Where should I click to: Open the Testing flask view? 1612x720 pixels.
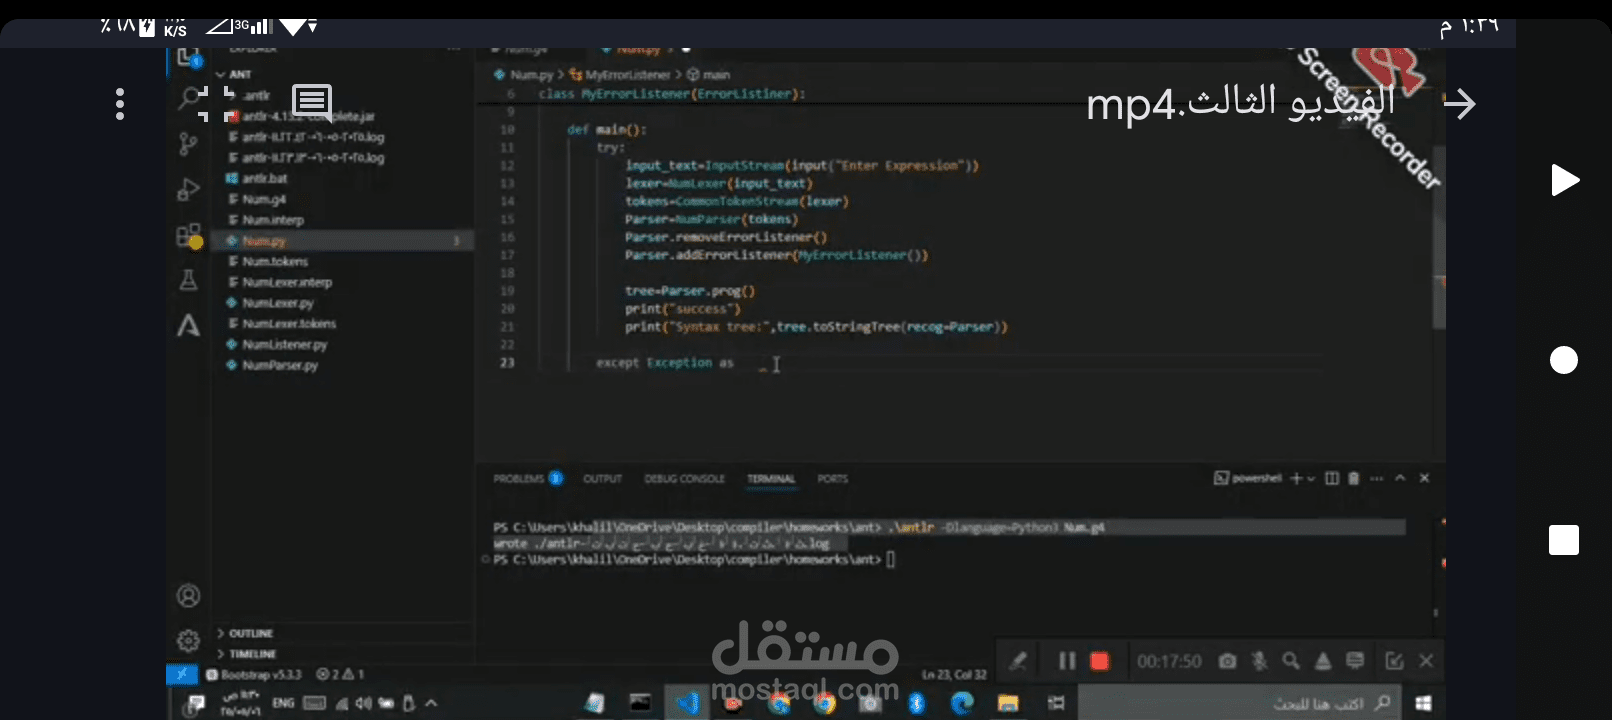(188, 280)
